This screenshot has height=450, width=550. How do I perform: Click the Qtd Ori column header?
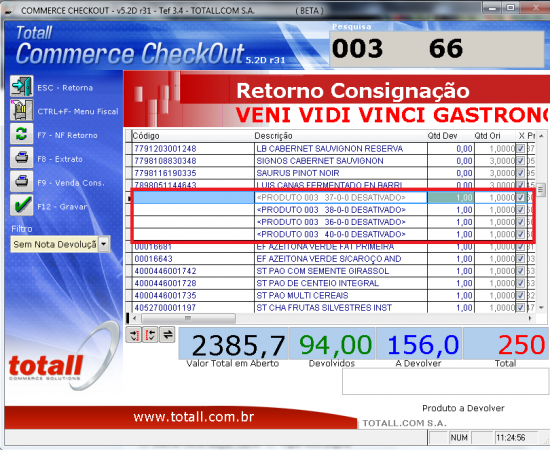(495, 136)
